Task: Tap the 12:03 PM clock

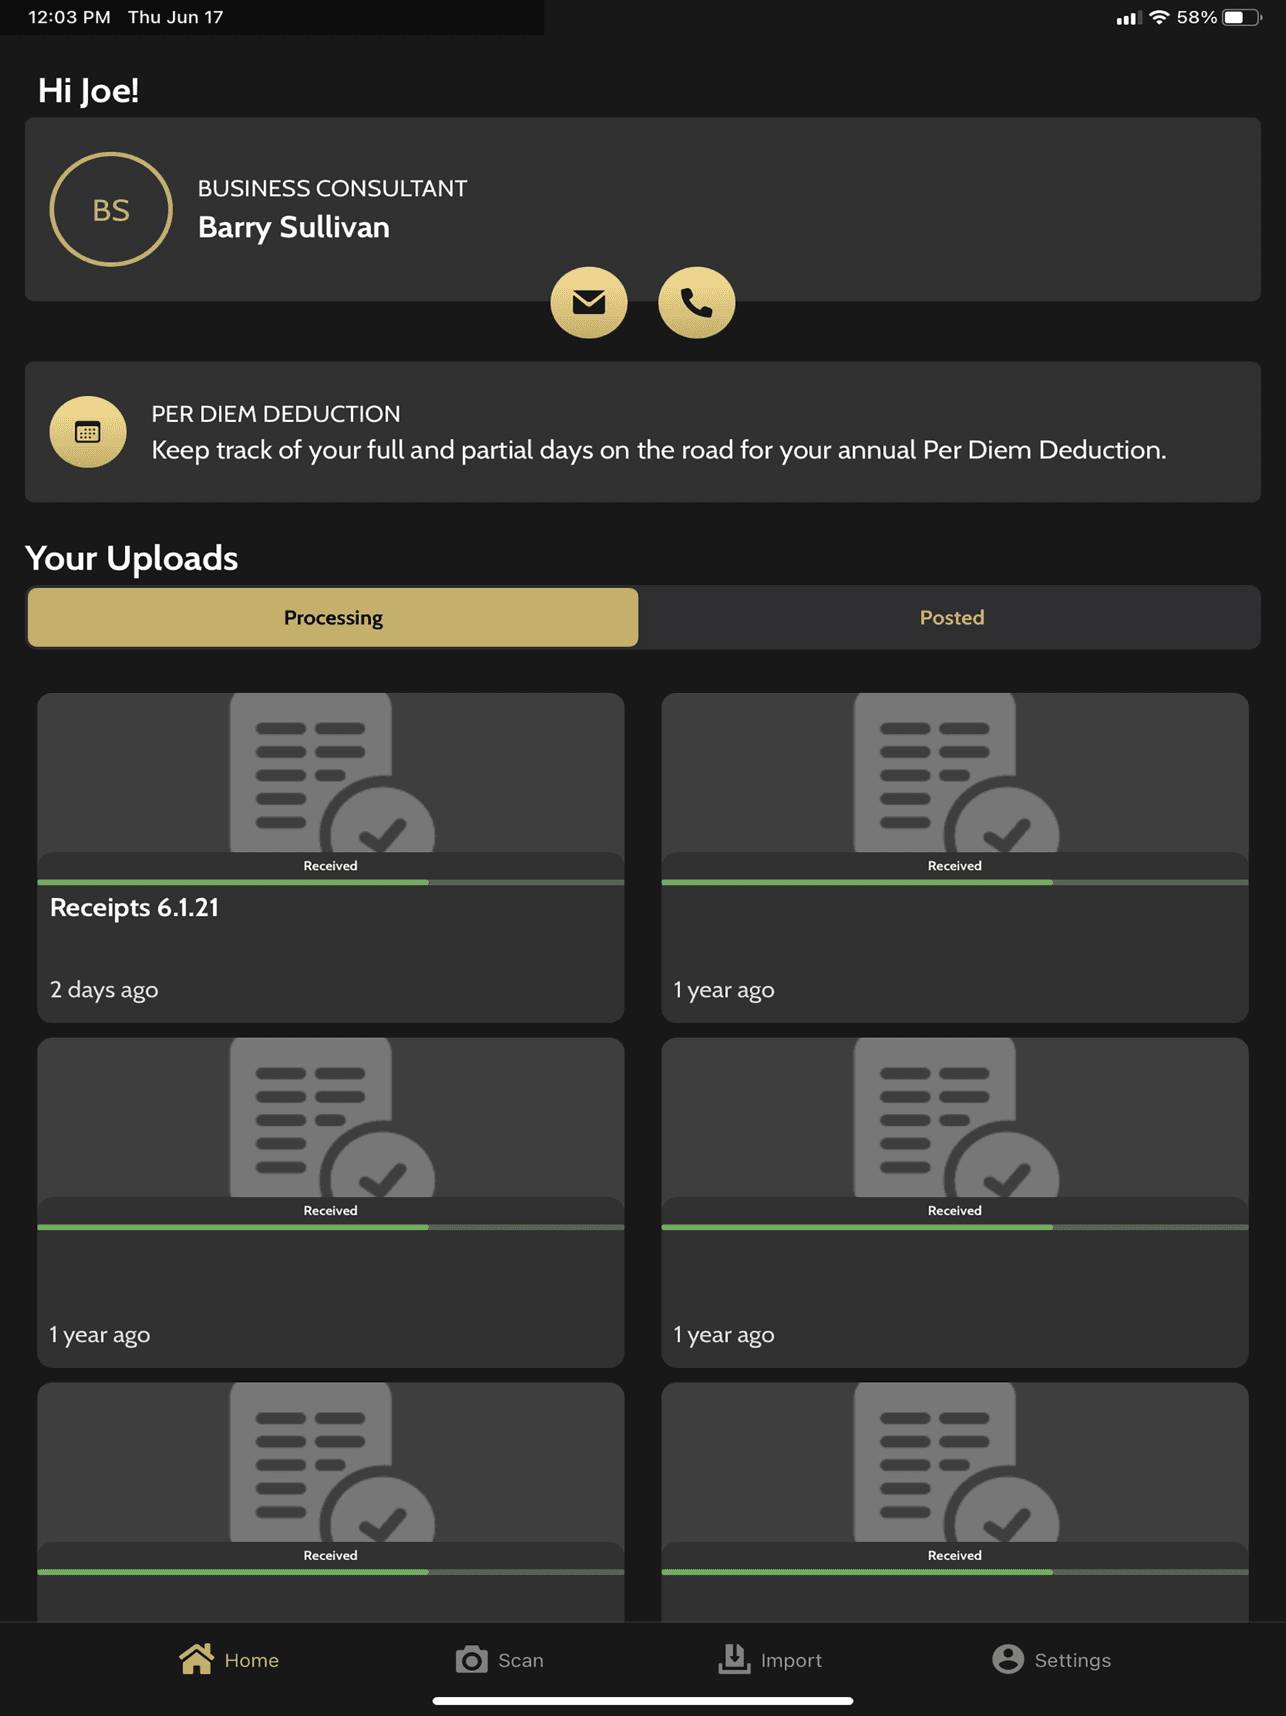Action: coord(69,17)
